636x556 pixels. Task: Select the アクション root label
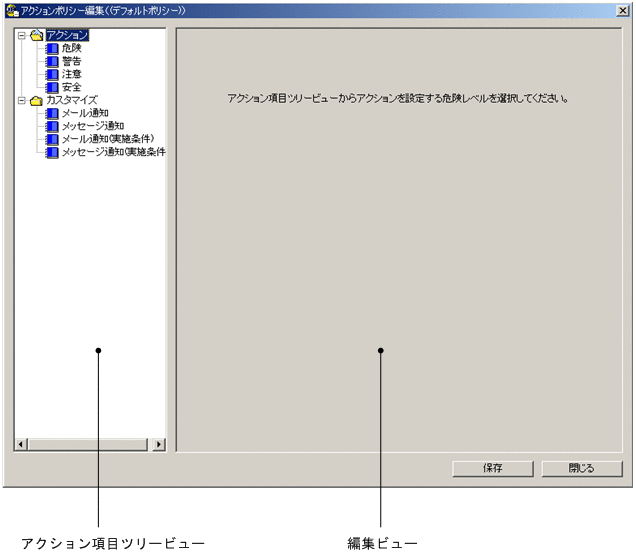coord(67,35)
